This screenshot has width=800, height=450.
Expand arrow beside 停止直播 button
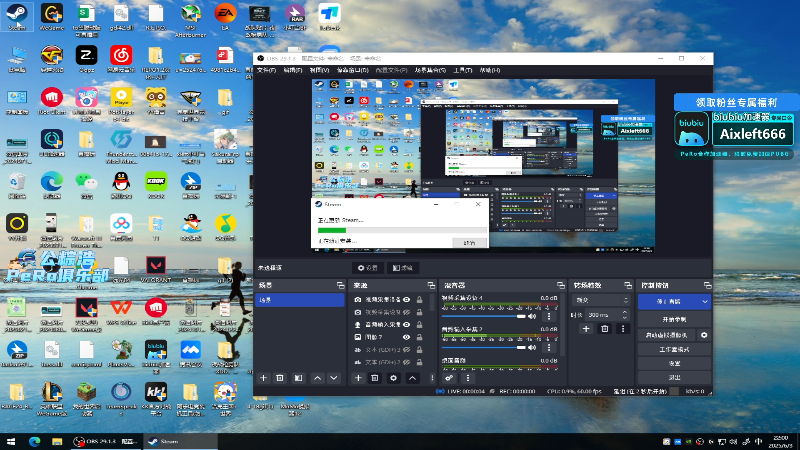[705, 302]
